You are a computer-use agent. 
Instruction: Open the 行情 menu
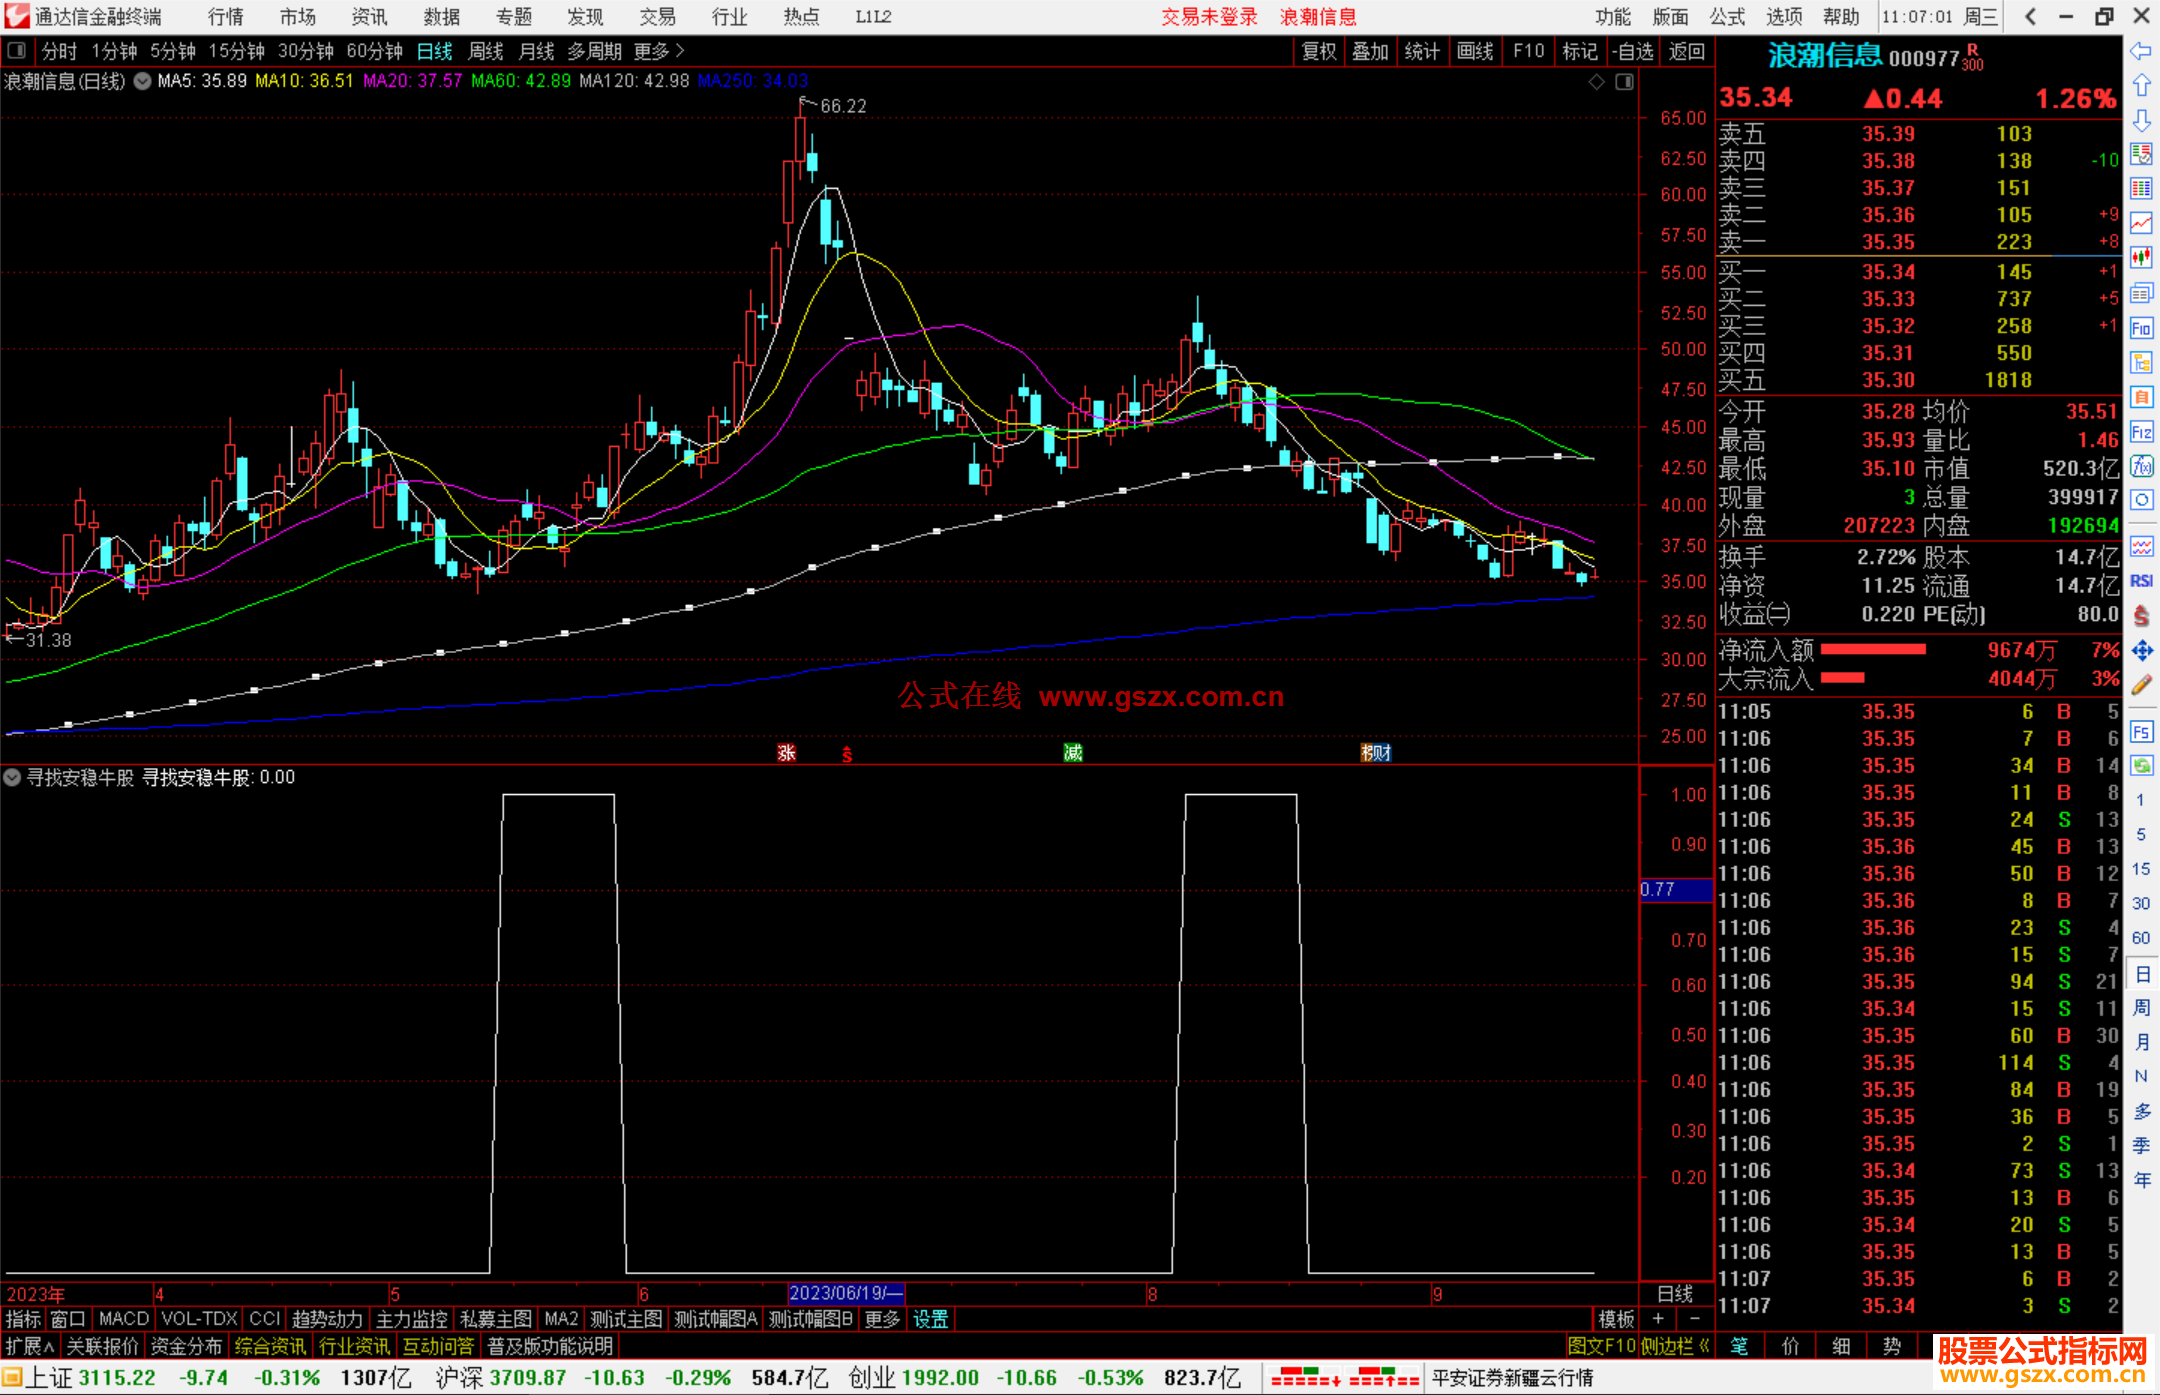point(225,17)
